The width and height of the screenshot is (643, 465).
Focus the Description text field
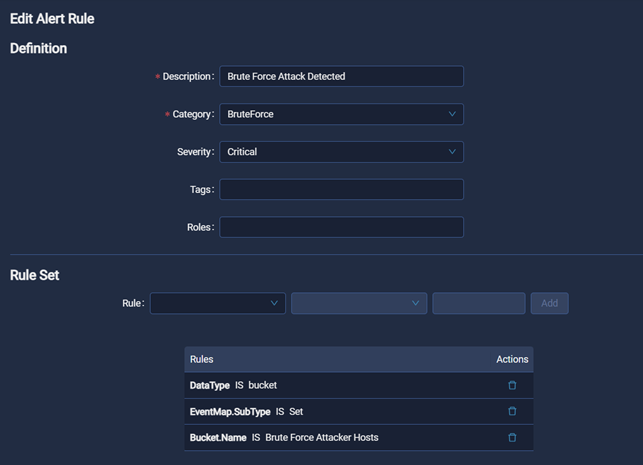(341, 76)
